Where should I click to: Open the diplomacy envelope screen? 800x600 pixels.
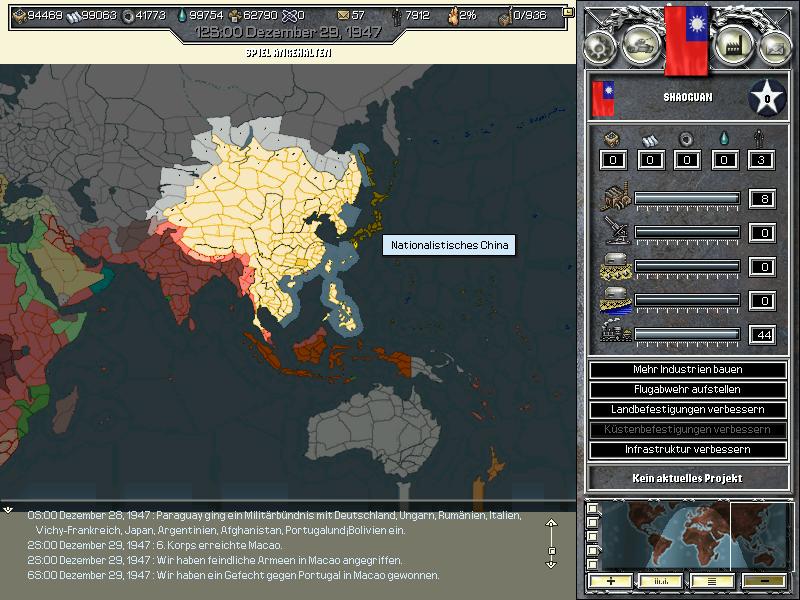775,48
